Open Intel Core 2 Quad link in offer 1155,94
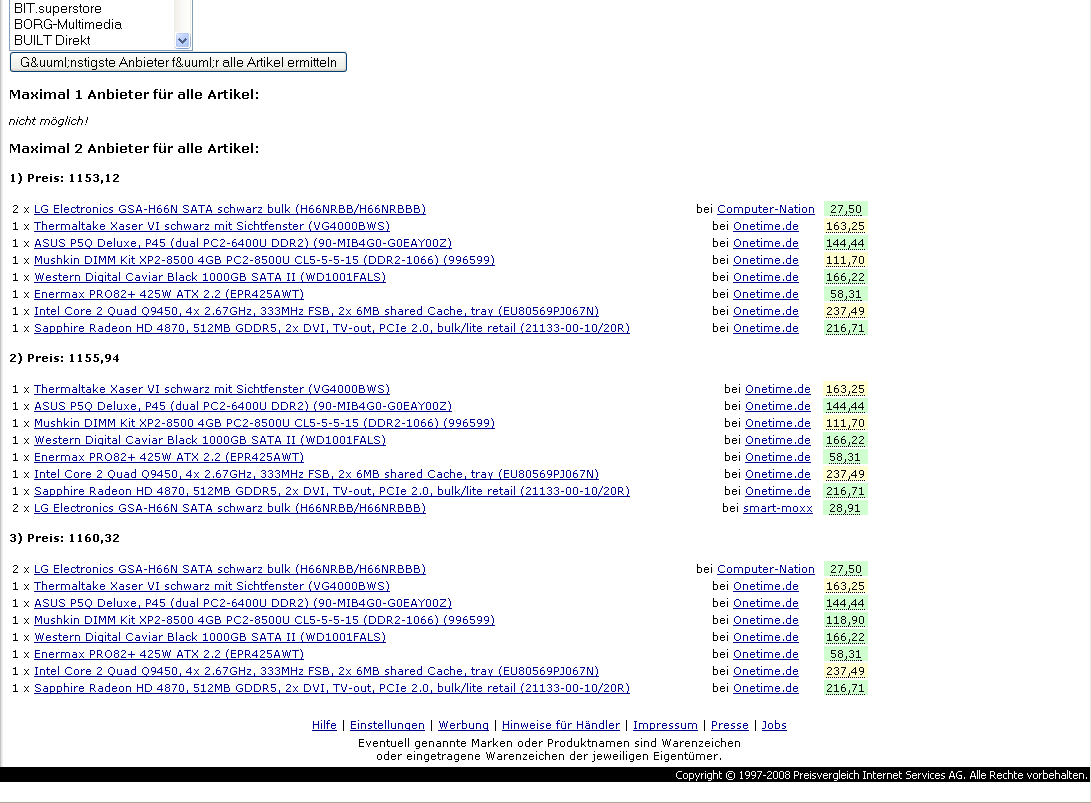This screenshot has height=803, width=1091. [317, 475]
